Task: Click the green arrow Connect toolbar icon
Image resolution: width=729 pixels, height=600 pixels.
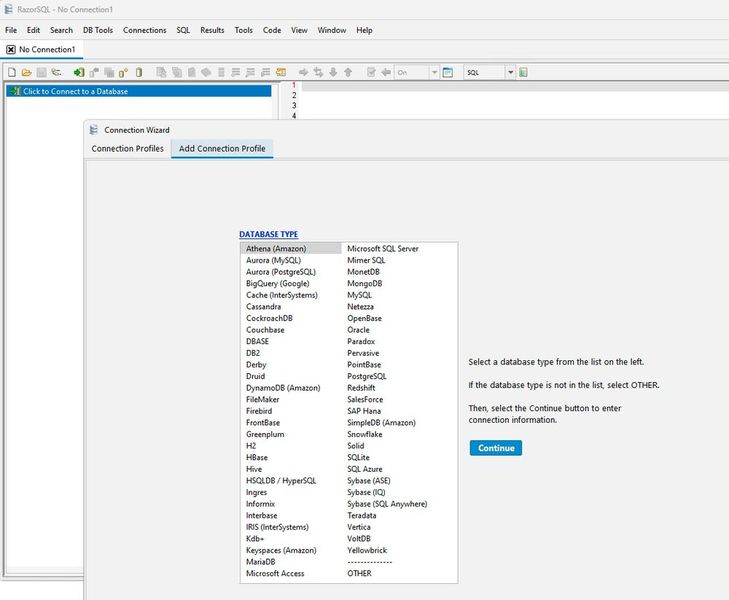Action: (79, 73)
